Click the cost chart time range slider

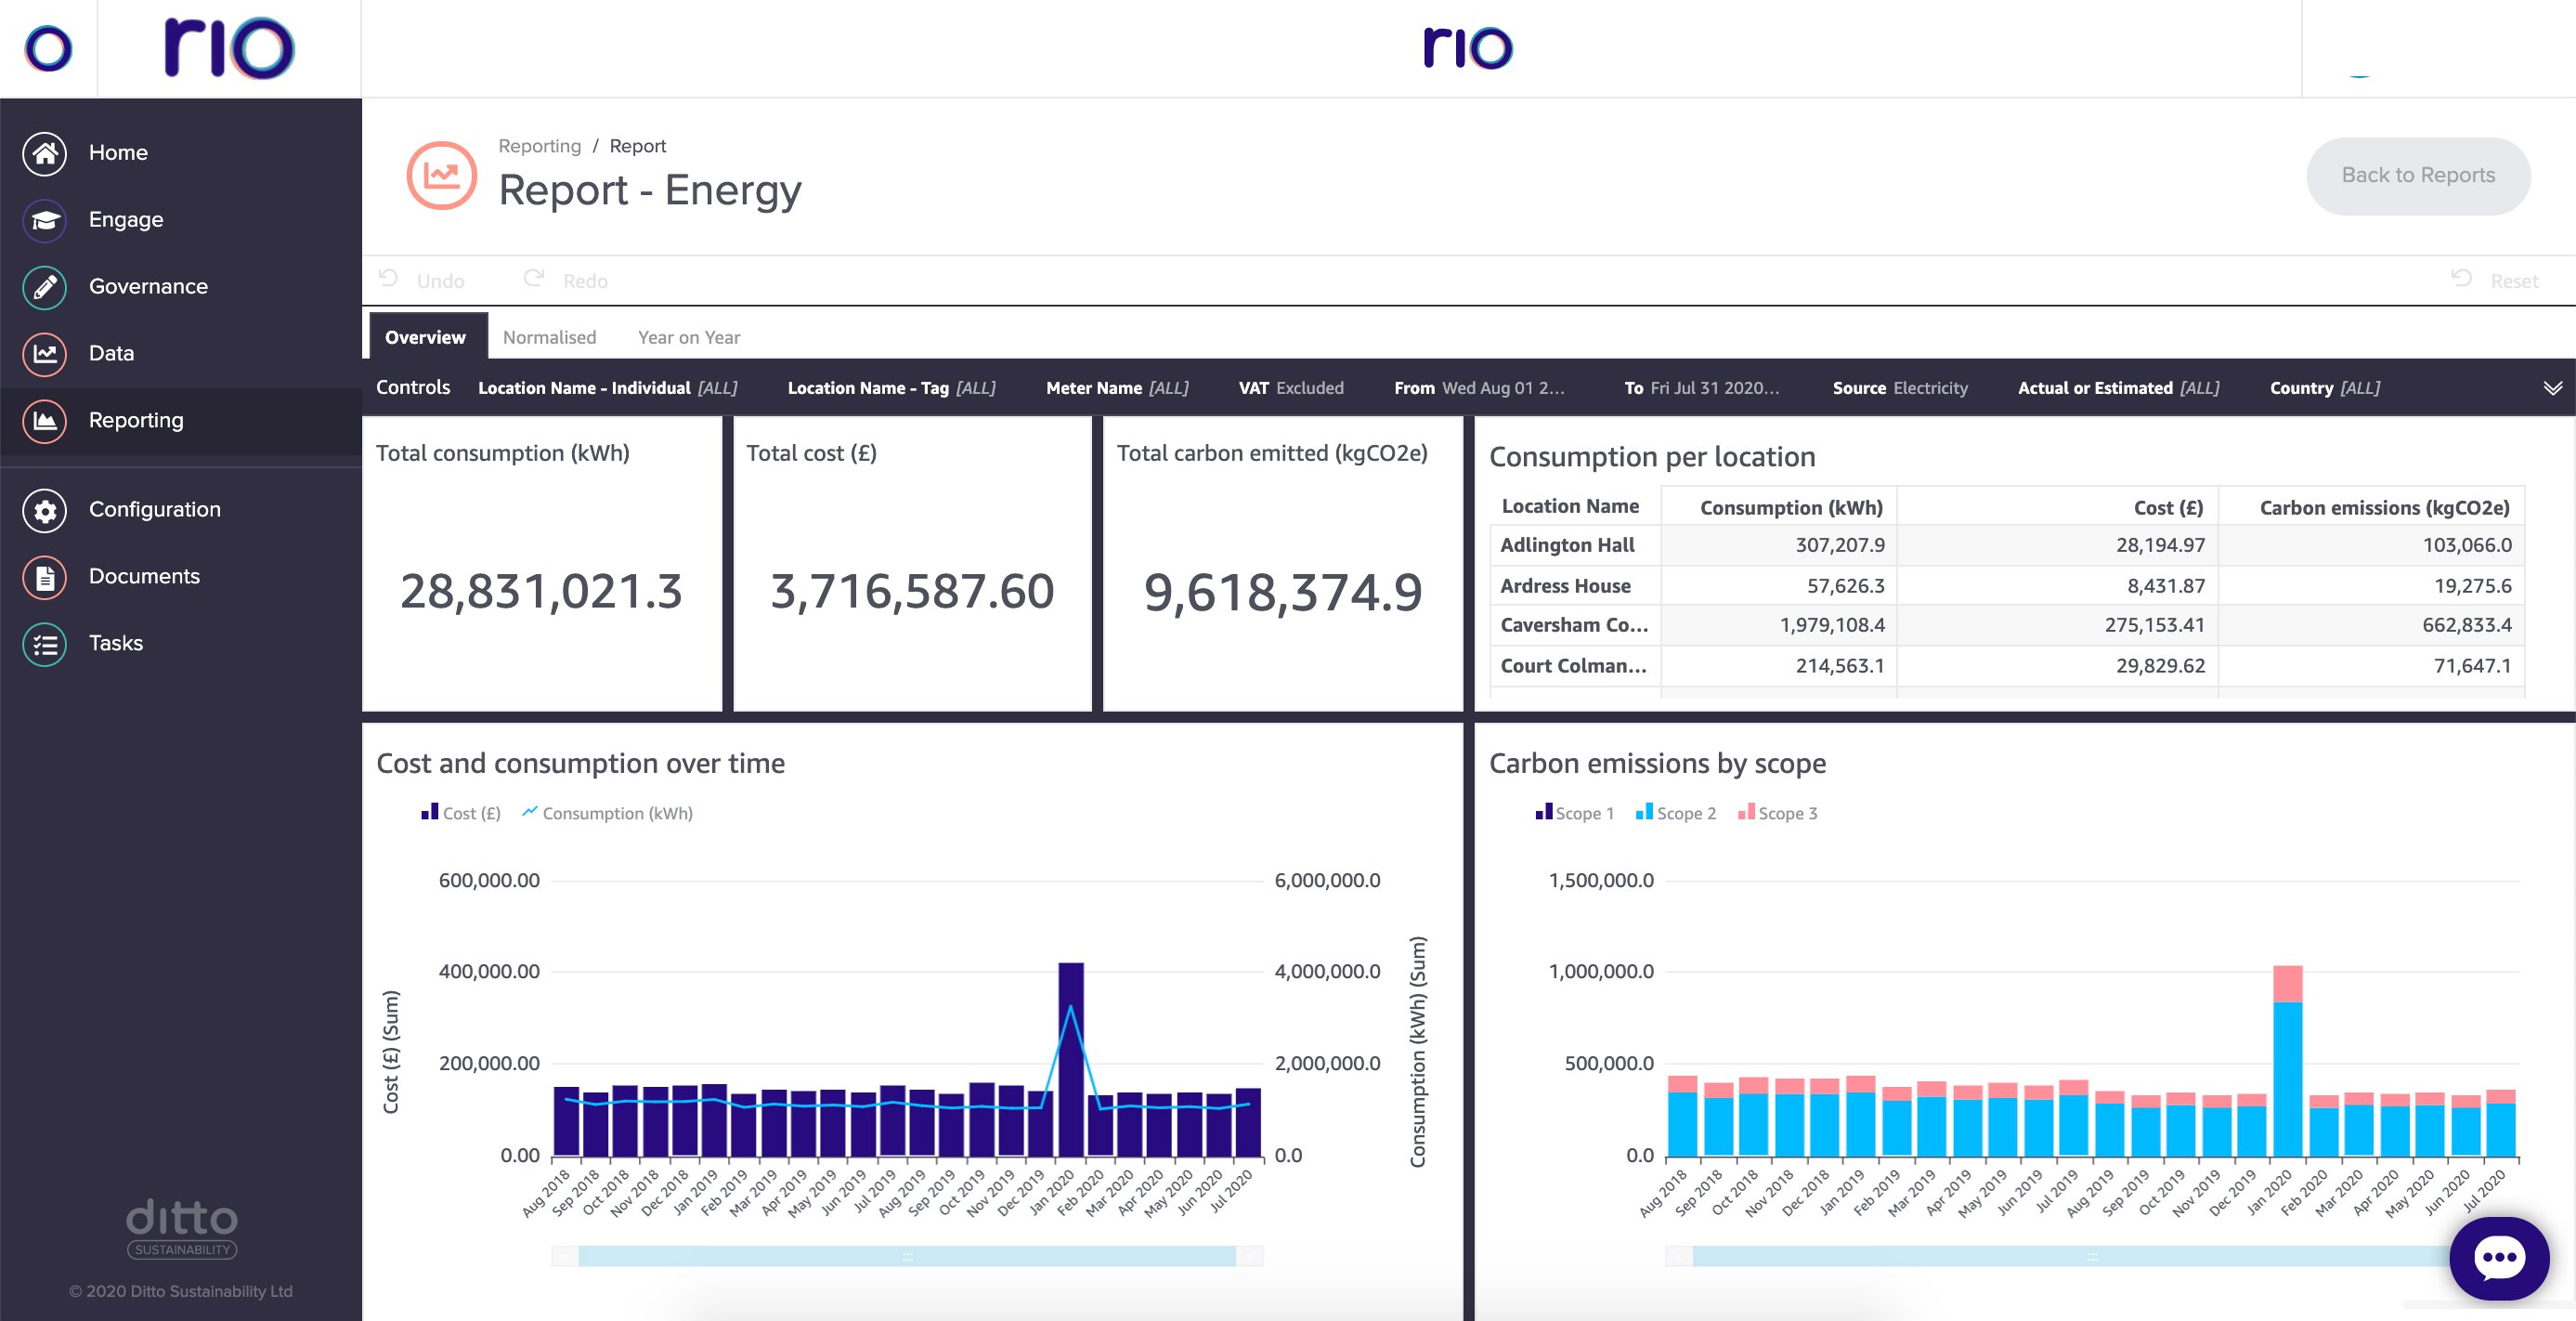tap(906, 1256)
